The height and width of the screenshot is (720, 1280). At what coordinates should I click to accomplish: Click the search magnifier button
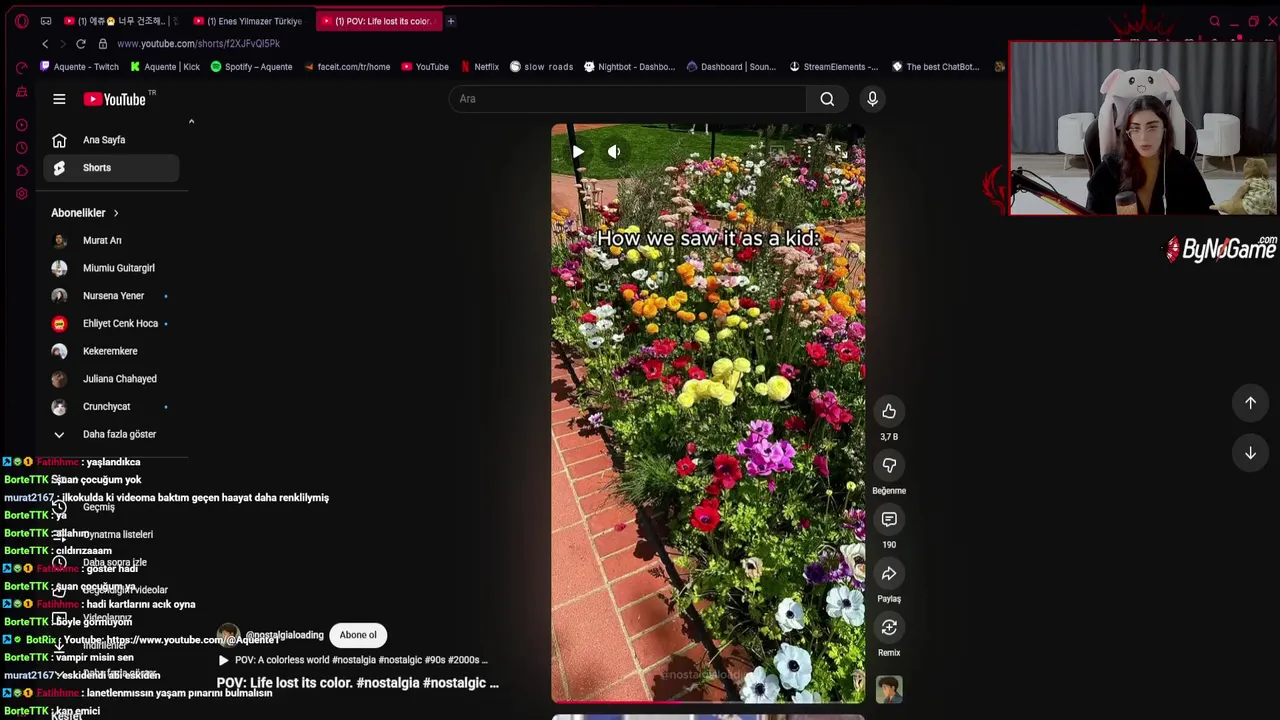point(827,99)
